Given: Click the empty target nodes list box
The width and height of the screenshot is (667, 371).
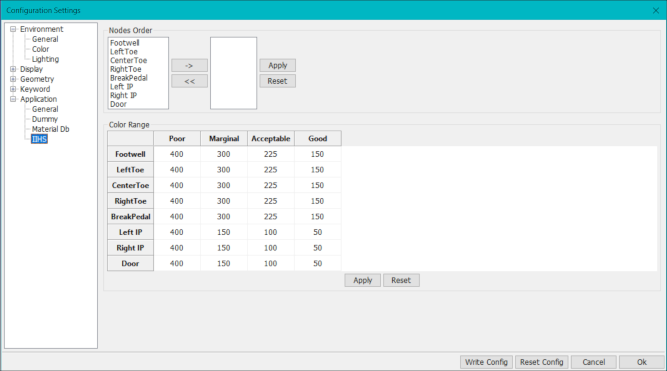Looking at the screenshot, I should click(234, 73).
